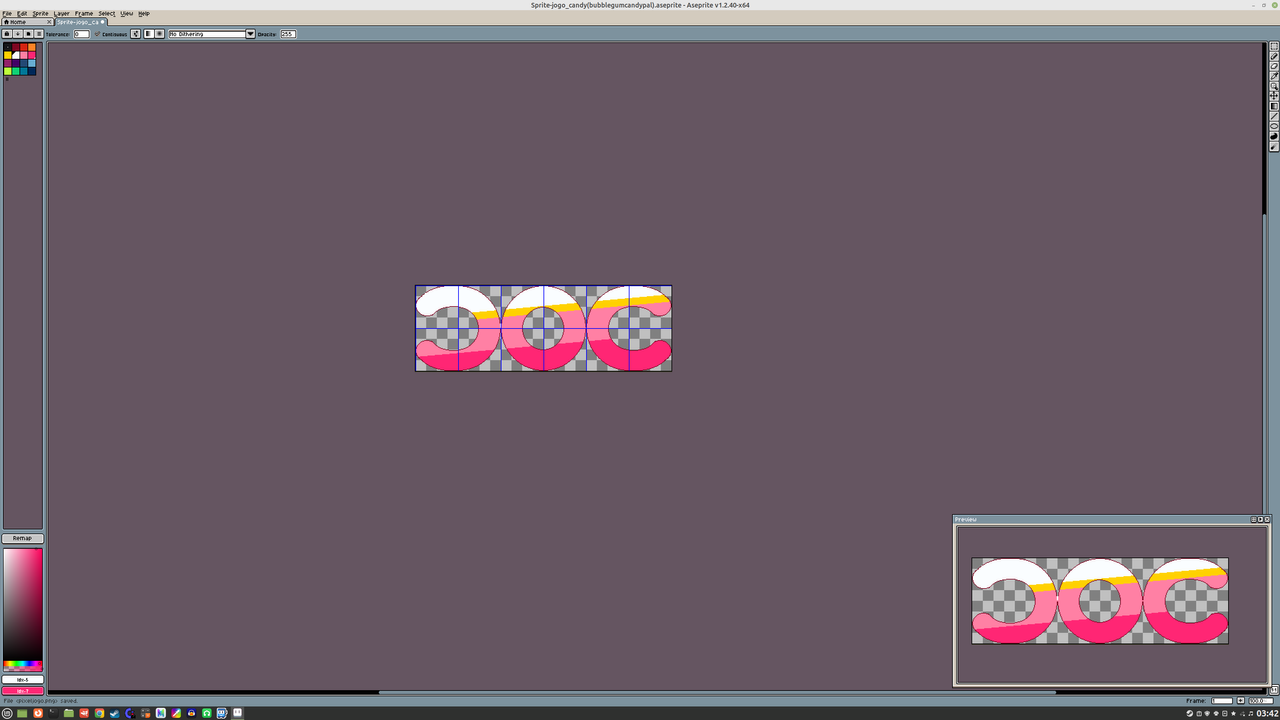Pick the white palette swatch
The image size is (1280, 720).
point(16,55)
